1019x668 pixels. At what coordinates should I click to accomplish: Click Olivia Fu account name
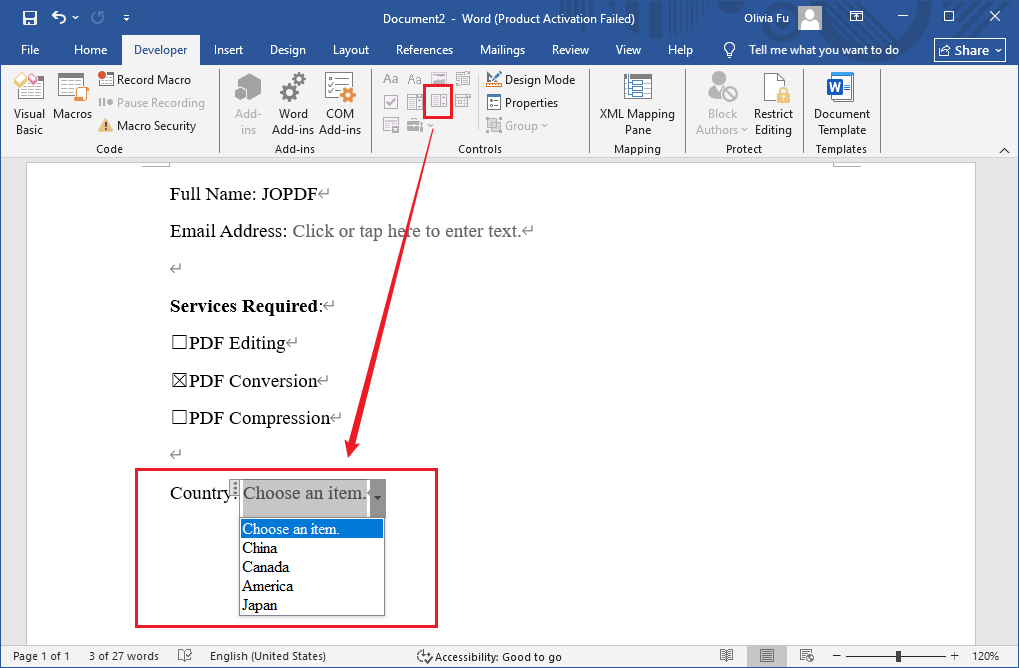[x=766, y=18]
